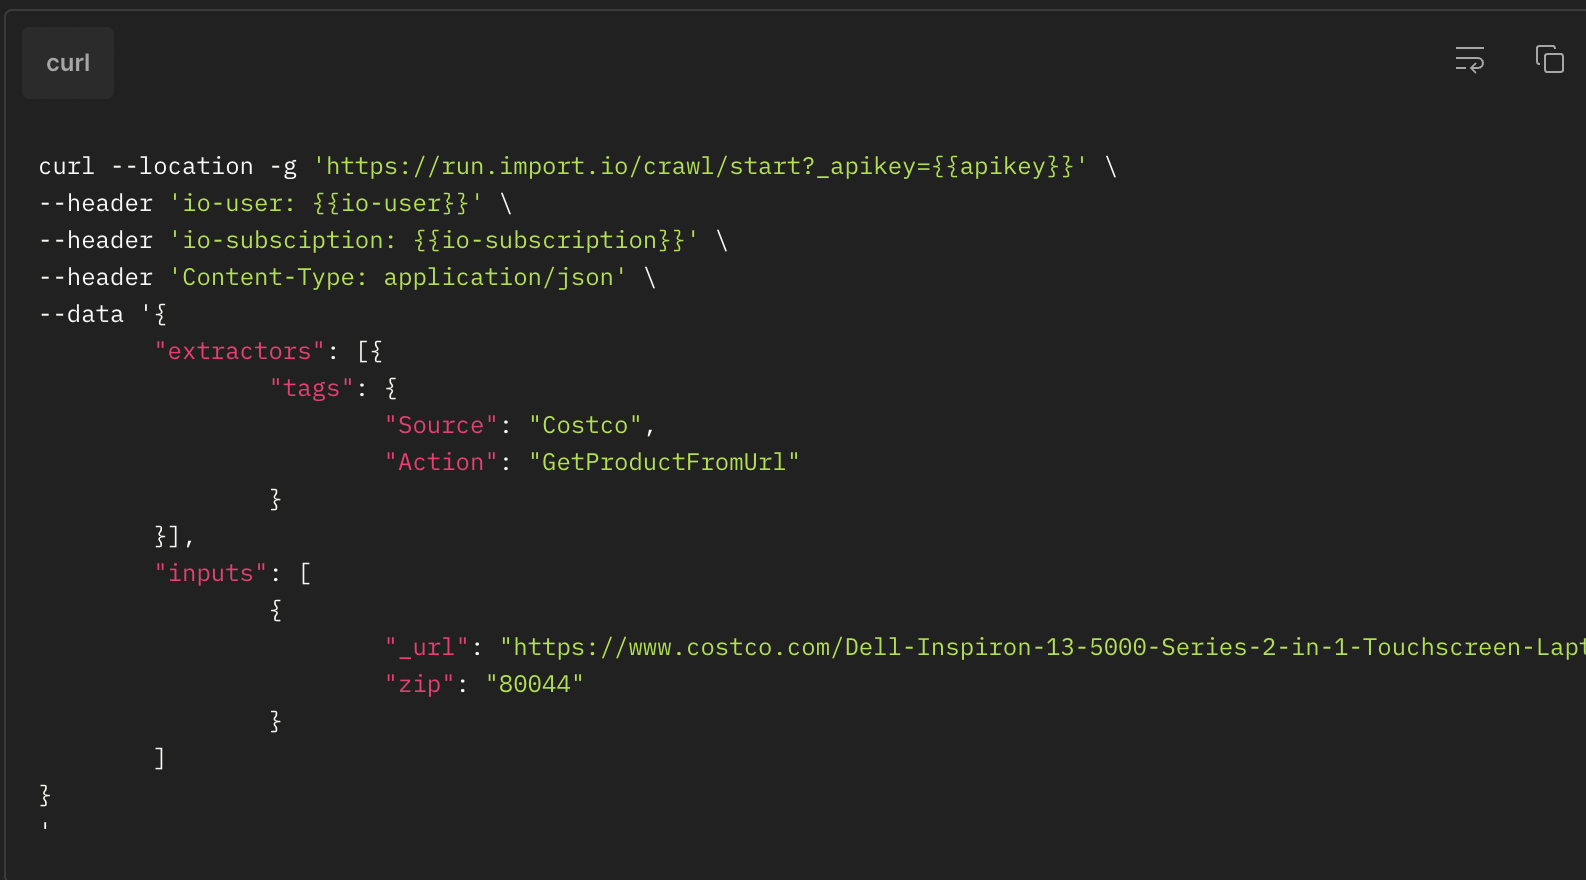Screen dimensions: 1586x880
Task: Click the "_url" JSON key
Action: point(426,647)
